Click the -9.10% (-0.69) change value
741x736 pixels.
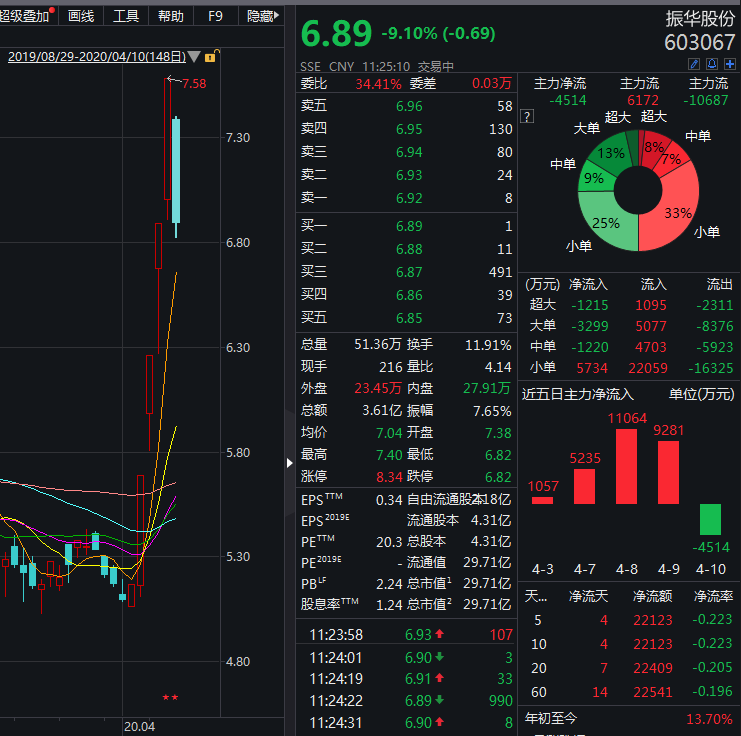pos(438,34)
